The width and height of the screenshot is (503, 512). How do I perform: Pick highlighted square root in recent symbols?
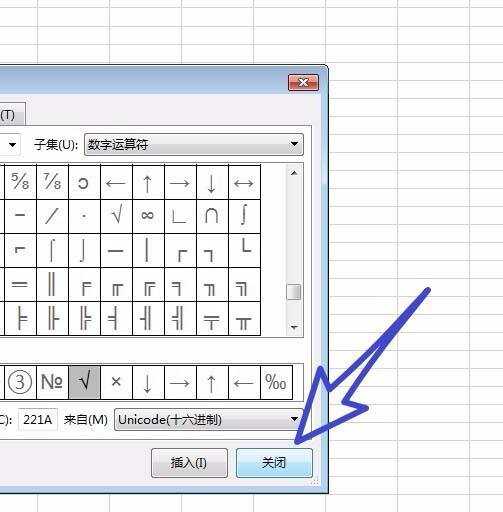pyautogui.click(x=85, y=382)
